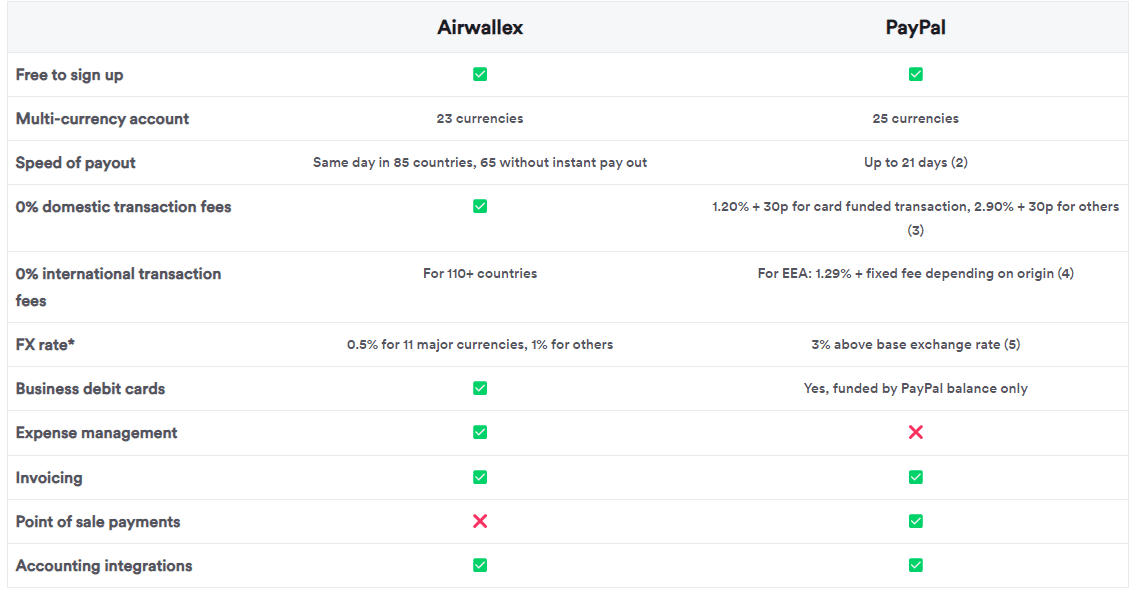Click PayPal check for Accounting integrations
The height and width of the screenshot is (602, 1137).
[x=915, y=565]
